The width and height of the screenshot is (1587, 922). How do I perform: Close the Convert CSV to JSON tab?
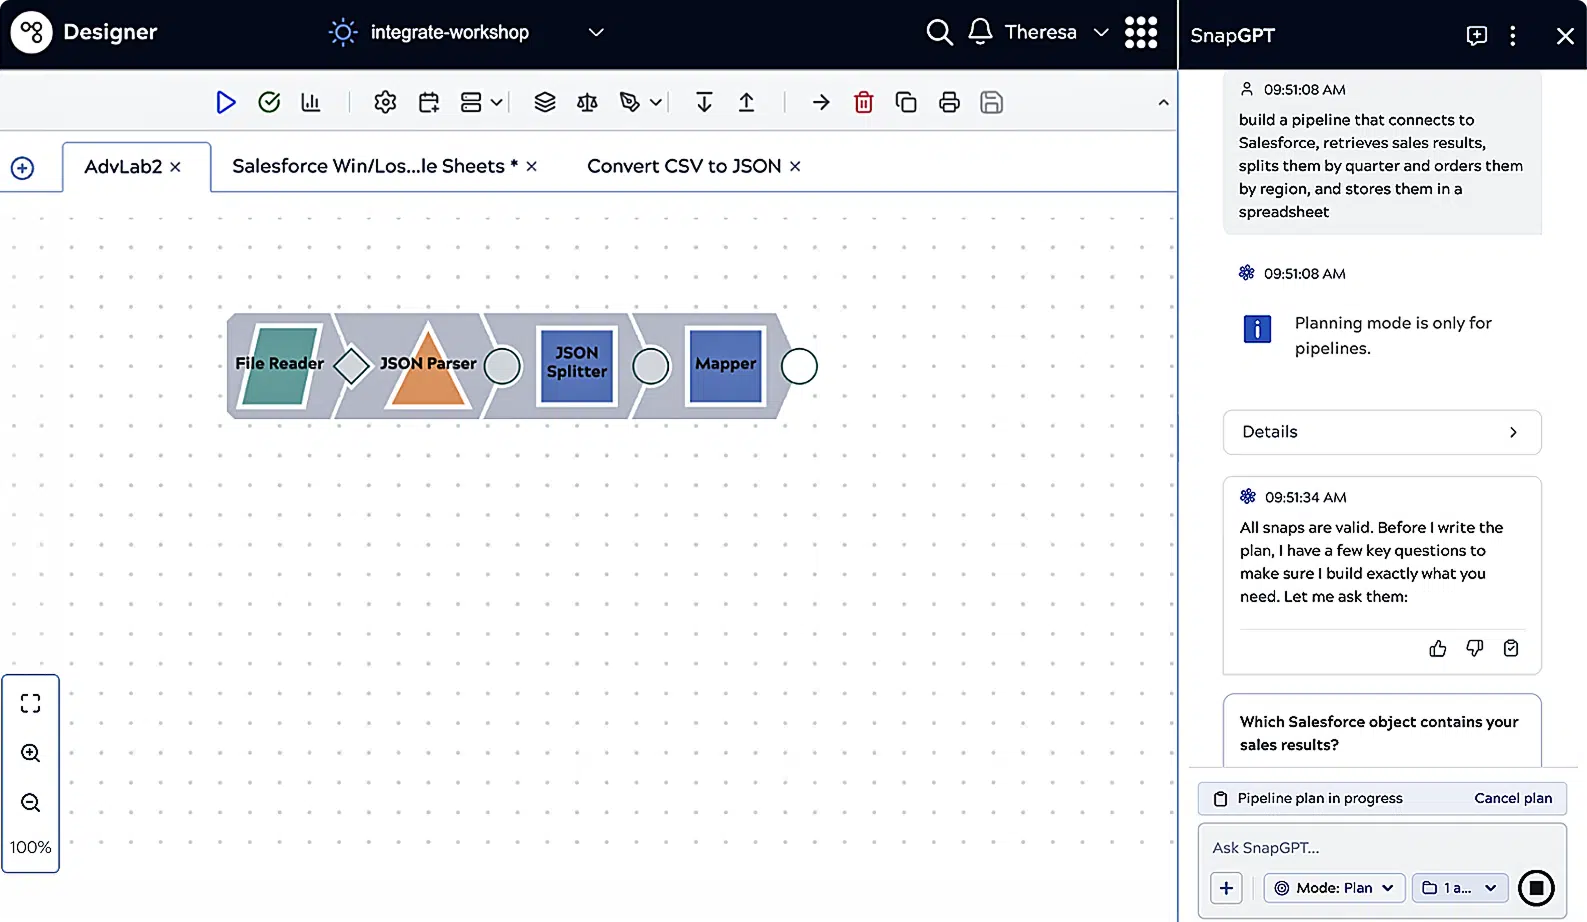pos(795,167)
